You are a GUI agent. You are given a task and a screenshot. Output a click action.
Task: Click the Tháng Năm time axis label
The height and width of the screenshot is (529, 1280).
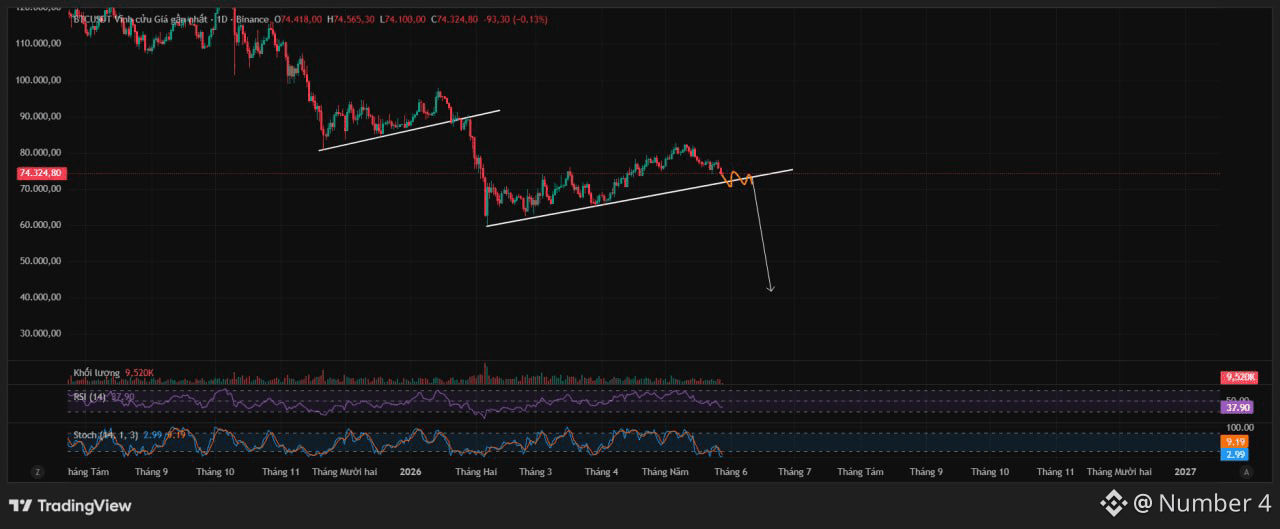tap(667, 471)
